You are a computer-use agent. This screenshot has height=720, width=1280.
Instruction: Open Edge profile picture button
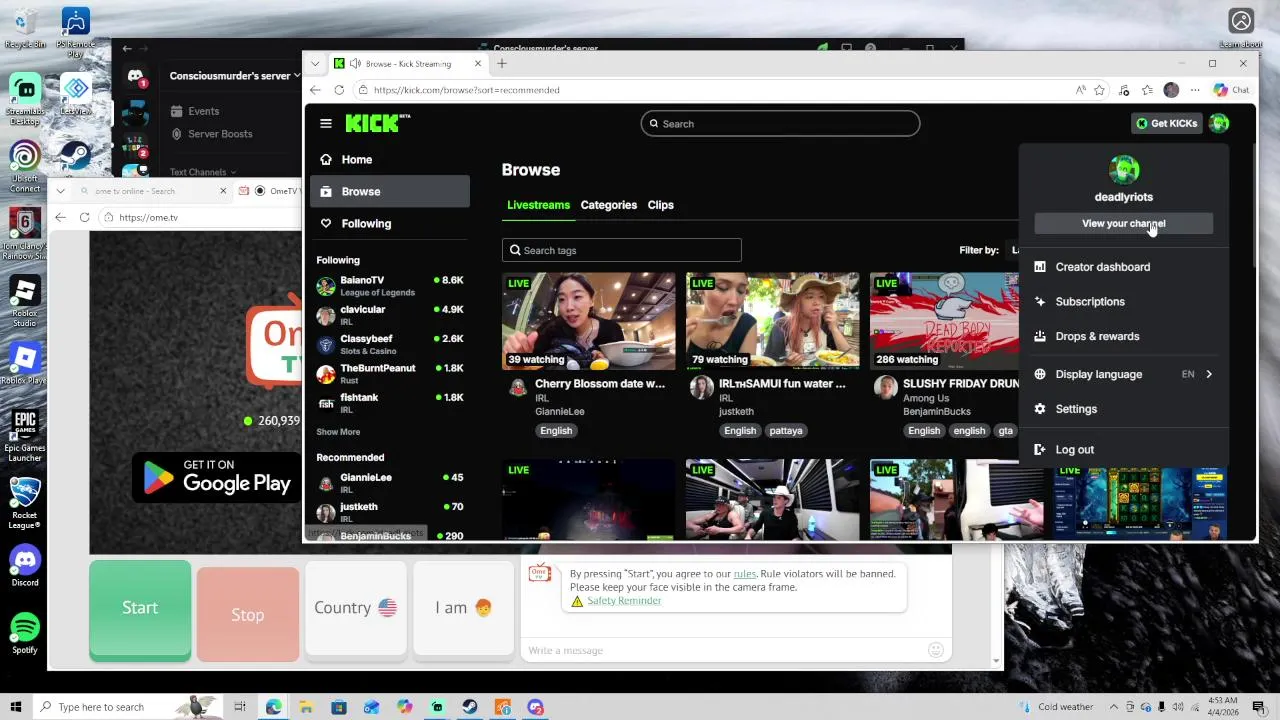pyautogui.click(x=1171, y=90)
